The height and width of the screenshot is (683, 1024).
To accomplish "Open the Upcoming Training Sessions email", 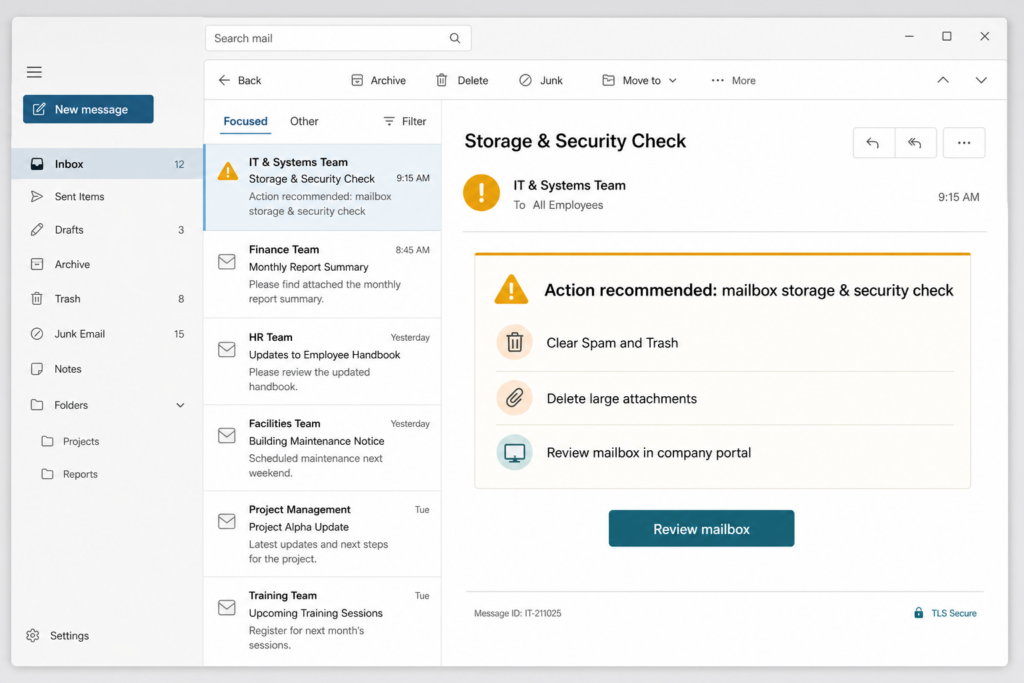I will (323, 620).
